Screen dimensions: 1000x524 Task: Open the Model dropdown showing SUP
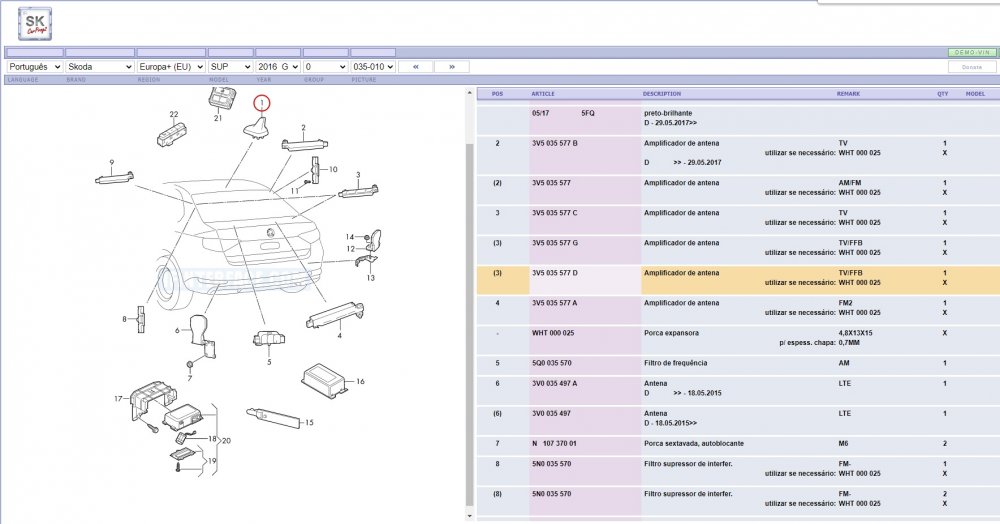coord(230,66)
